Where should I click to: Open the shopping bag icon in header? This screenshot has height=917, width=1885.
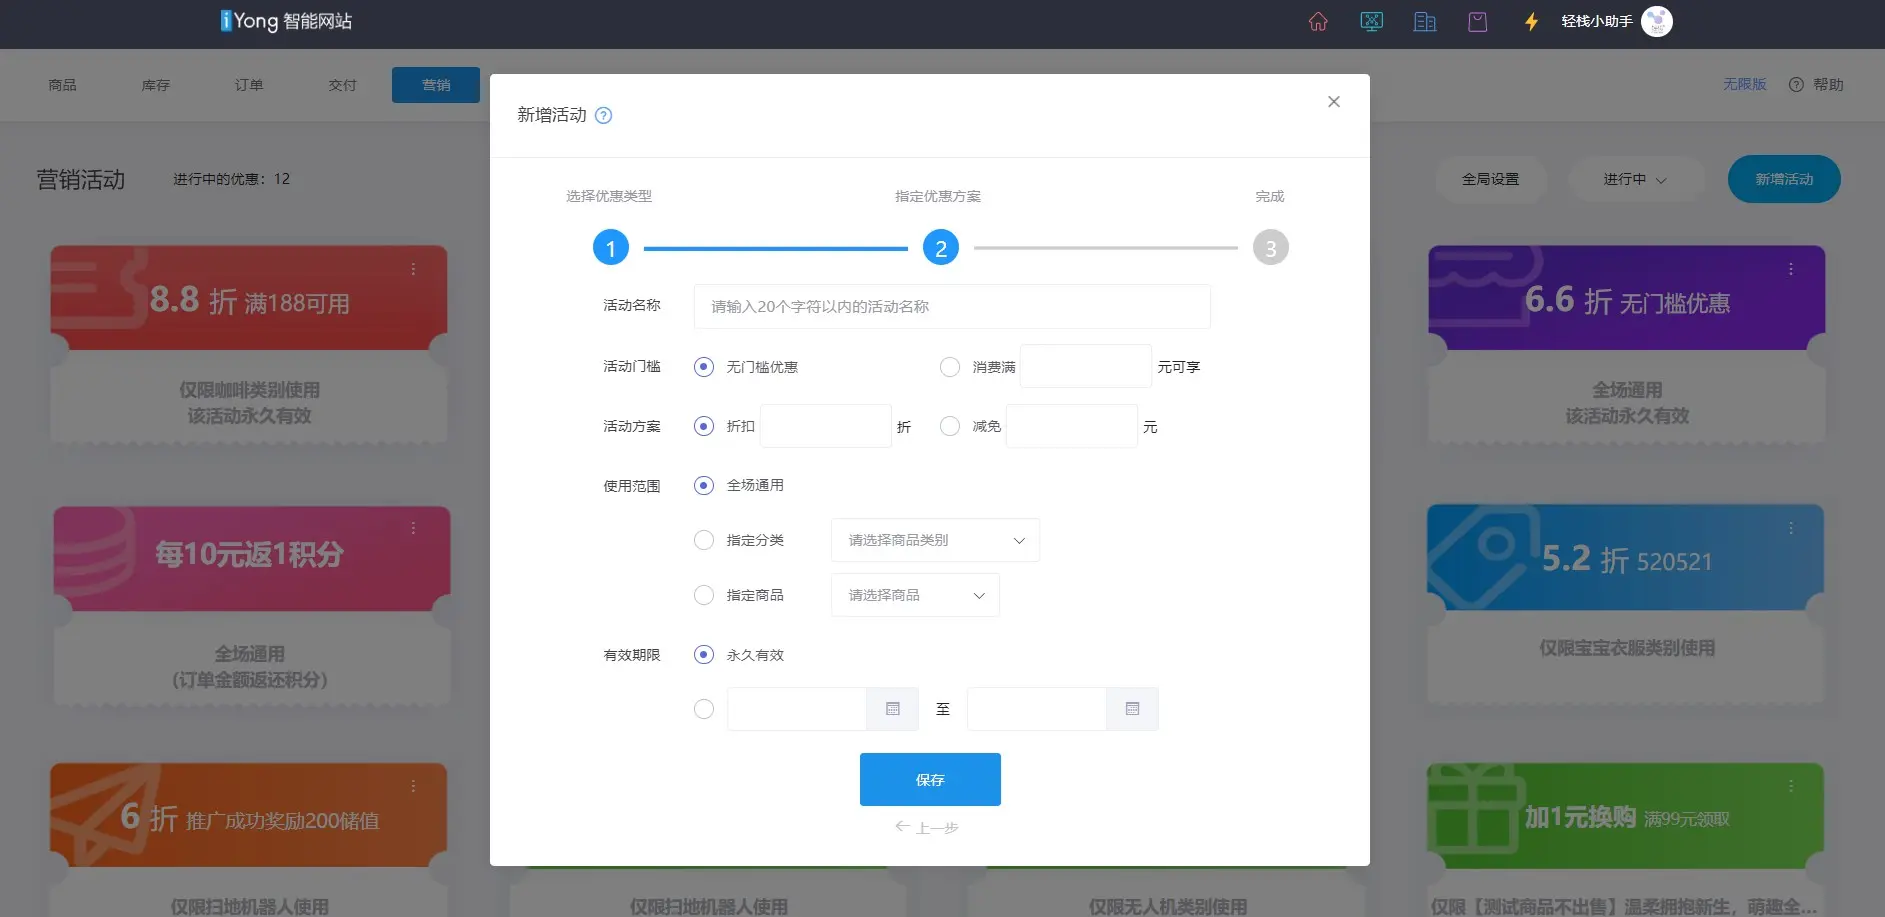pyautogui.click(x=1477, y=22)
